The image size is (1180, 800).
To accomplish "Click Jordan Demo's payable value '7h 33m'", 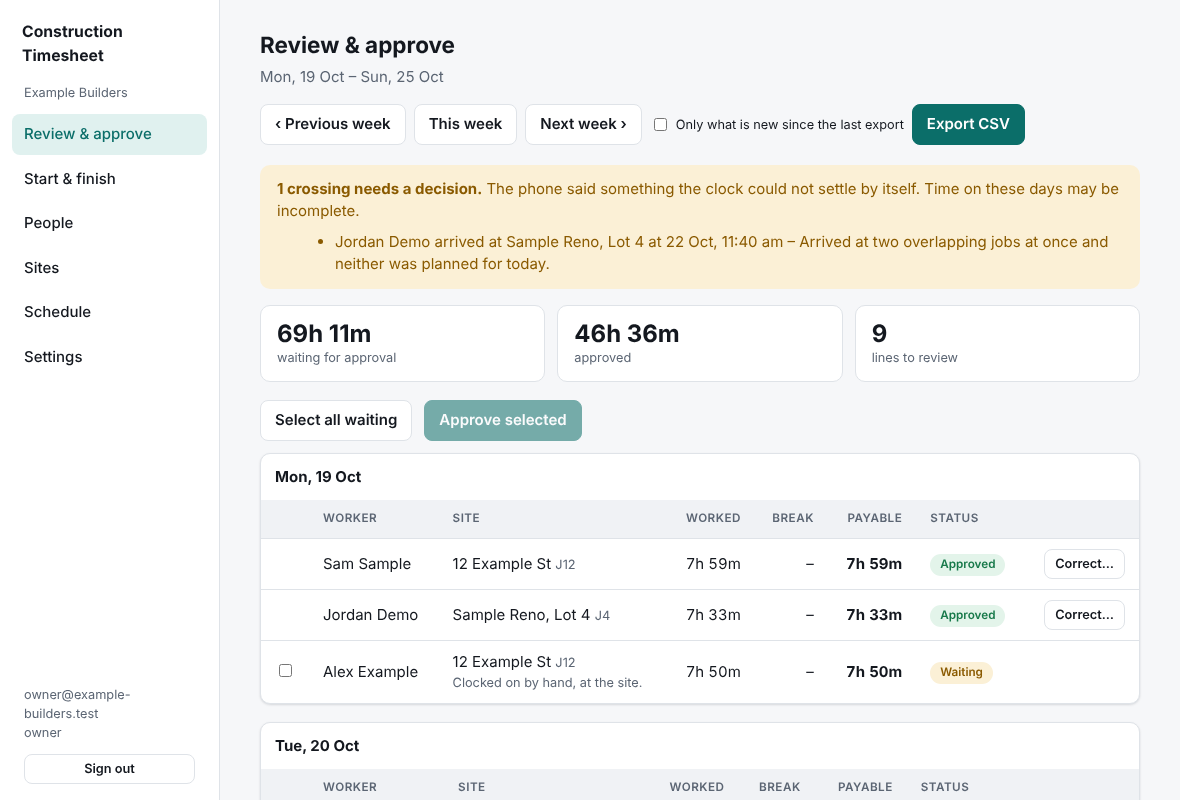I will (x=874, y=616).
